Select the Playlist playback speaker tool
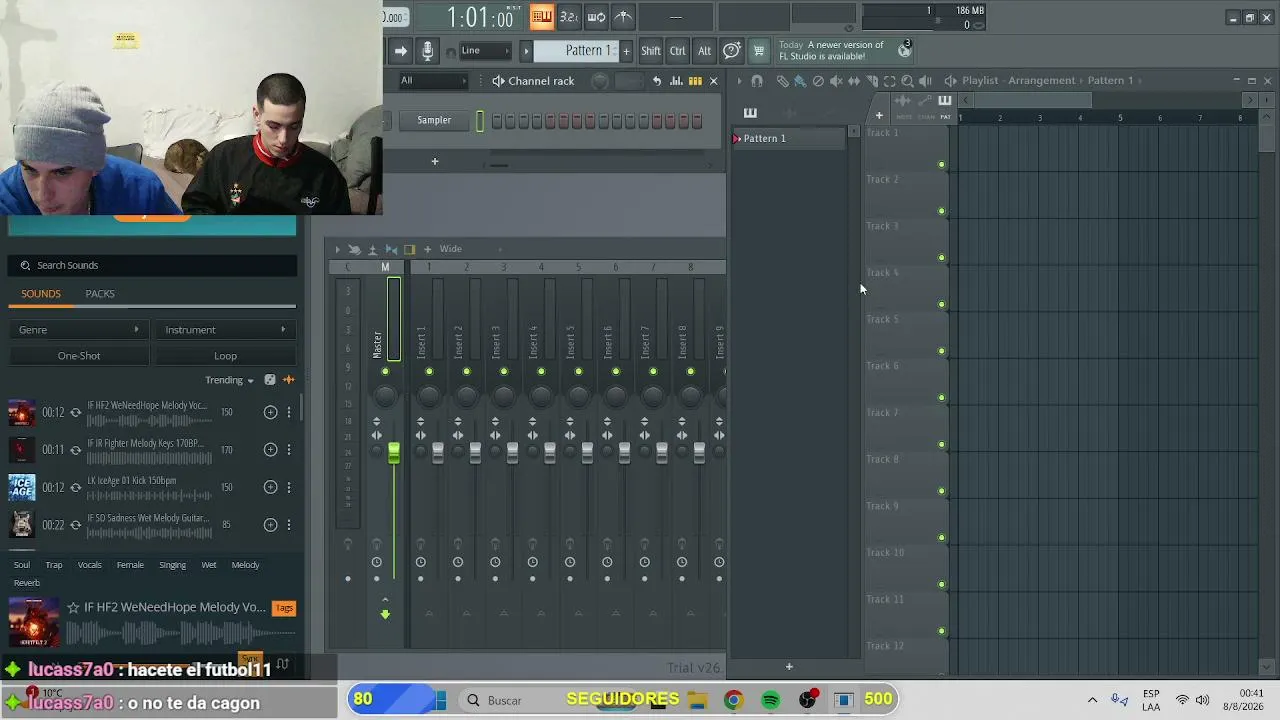1280x720 pixels. coord(925,81)
